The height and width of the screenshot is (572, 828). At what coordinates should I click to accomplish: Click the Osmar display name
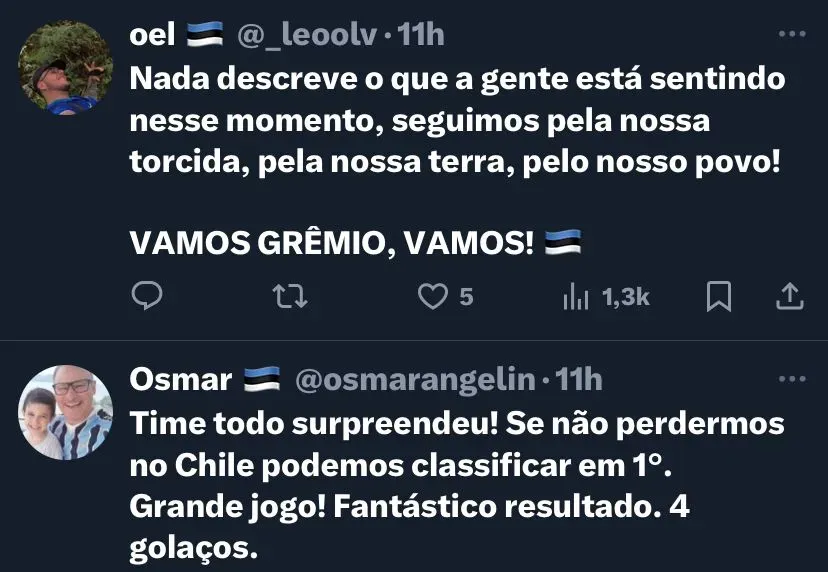click(x=181, y=380)
